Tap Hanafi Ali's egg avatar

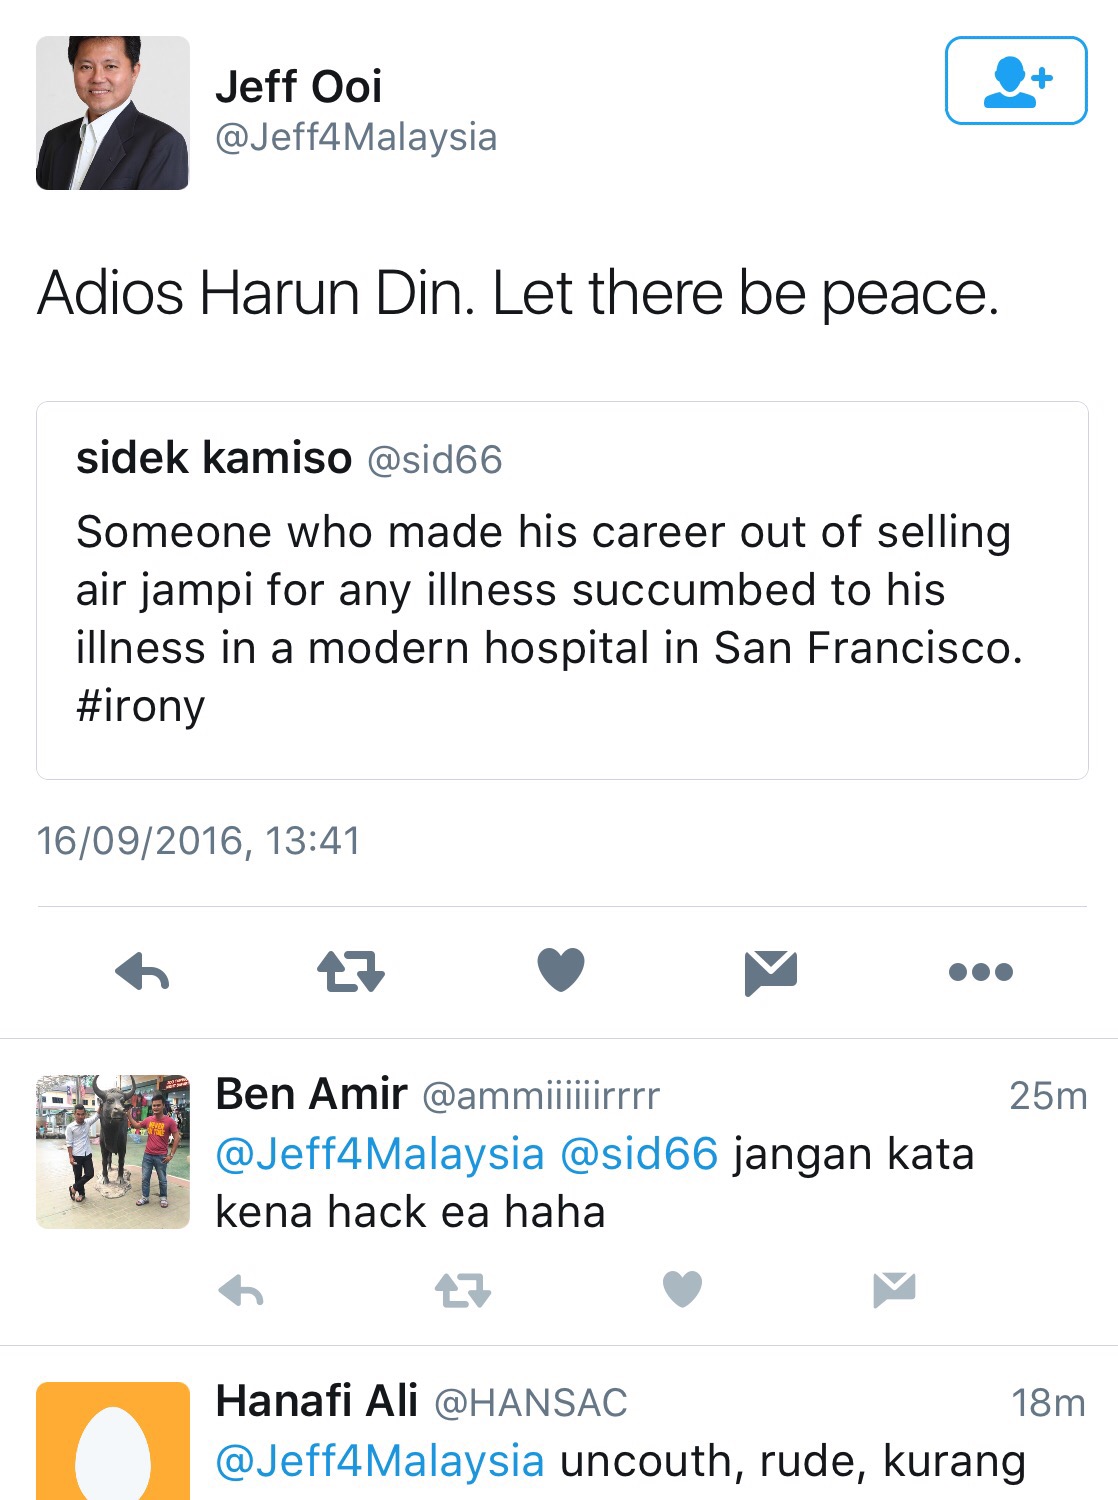point(112,1441)
